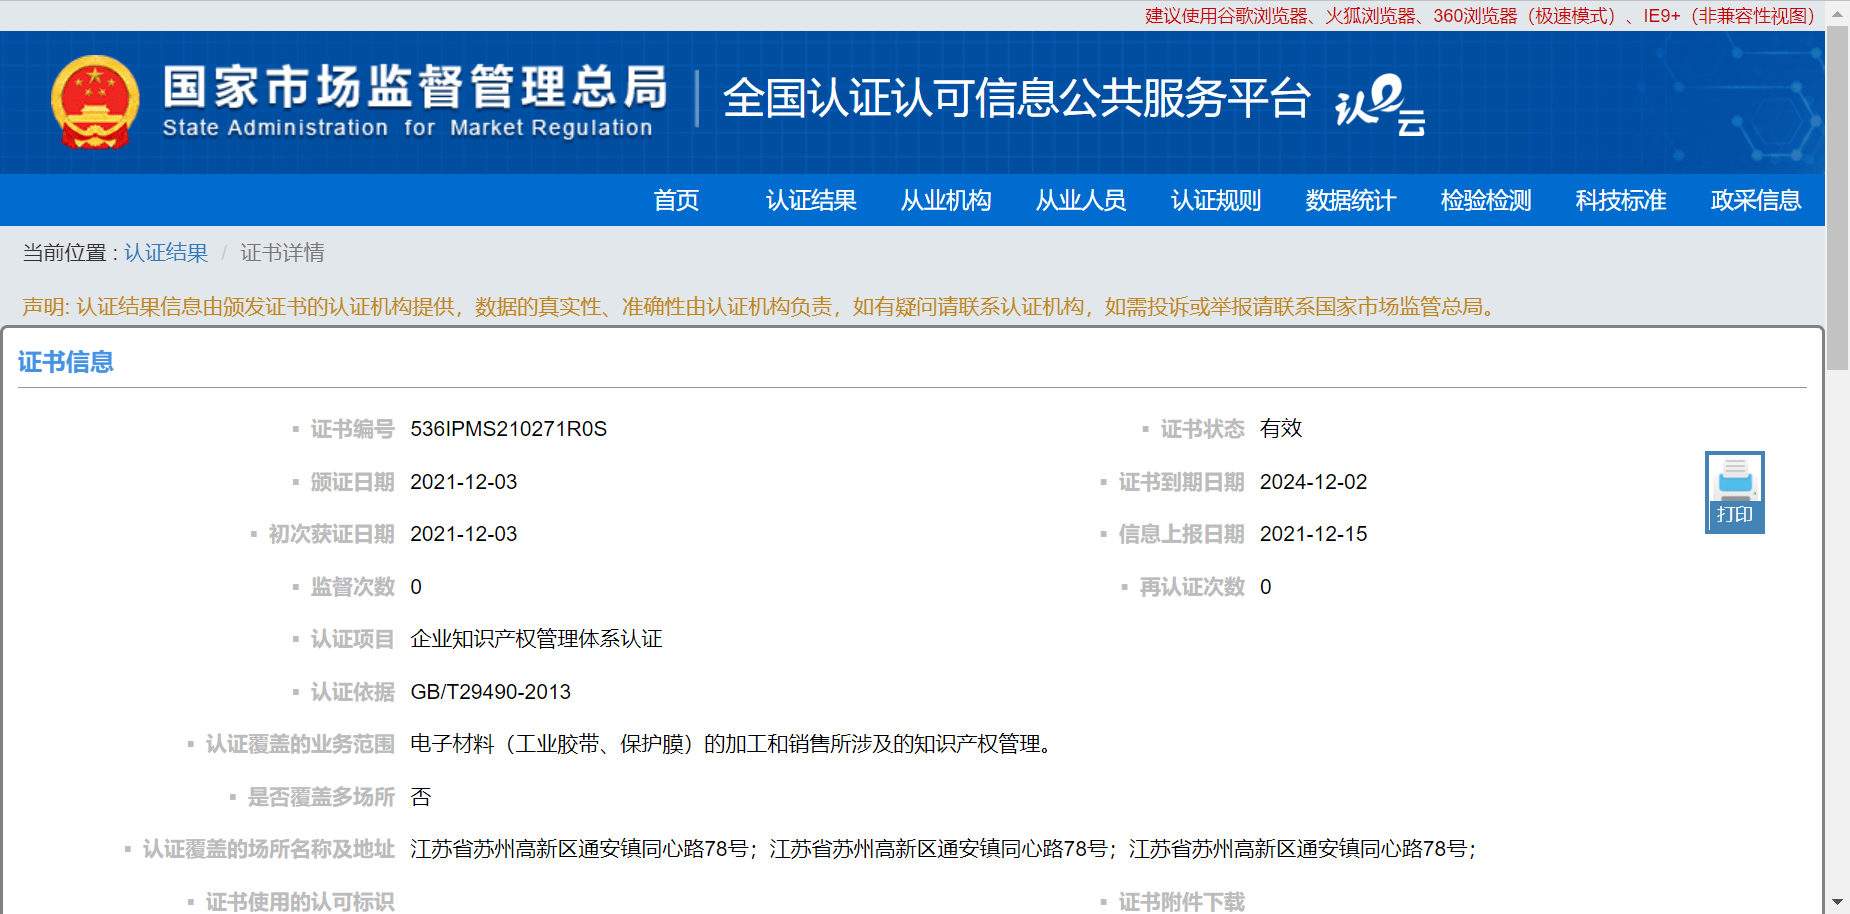Click the scrollbar up arrow
This screenshot has width=1850, height=914.
pos(1837,13)
